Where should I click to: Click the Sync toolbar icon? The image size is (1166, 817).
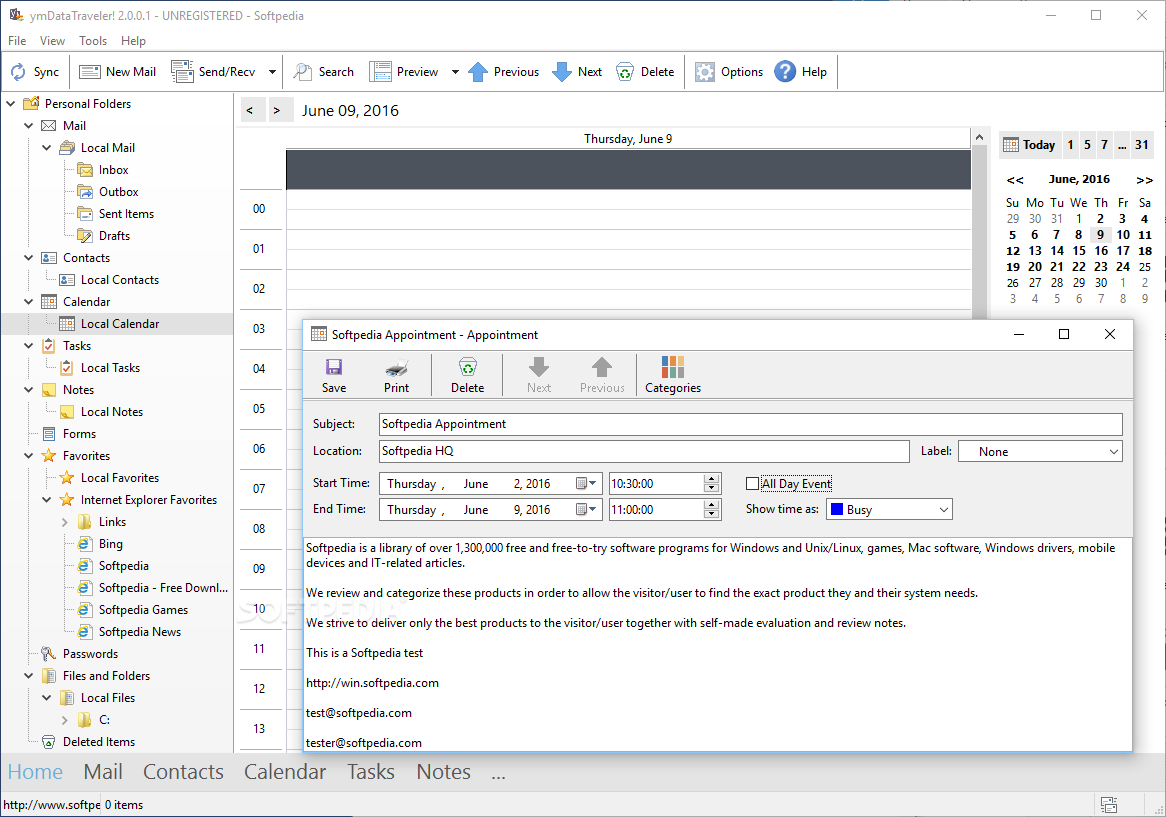pyautogui.click(x=34, y=72)
